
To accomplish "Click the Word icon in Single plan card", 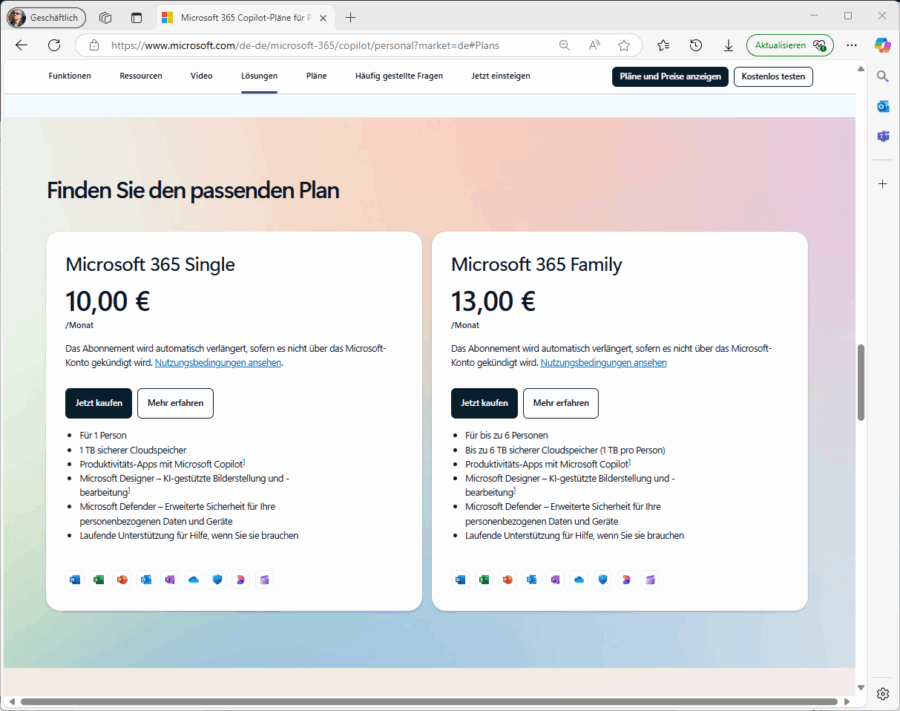I will point(75,580).
